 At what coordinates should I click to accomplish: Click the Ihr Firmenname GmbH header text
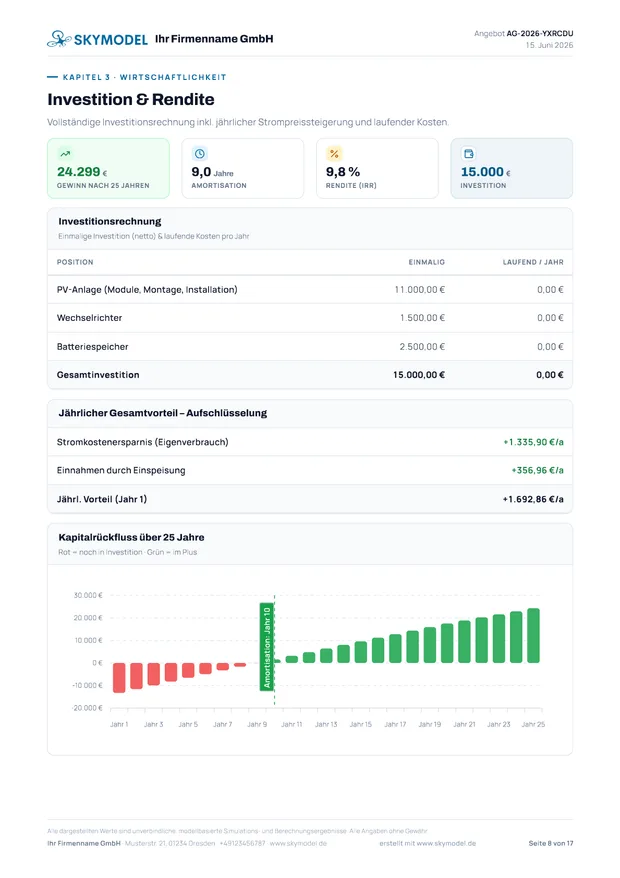214,39
